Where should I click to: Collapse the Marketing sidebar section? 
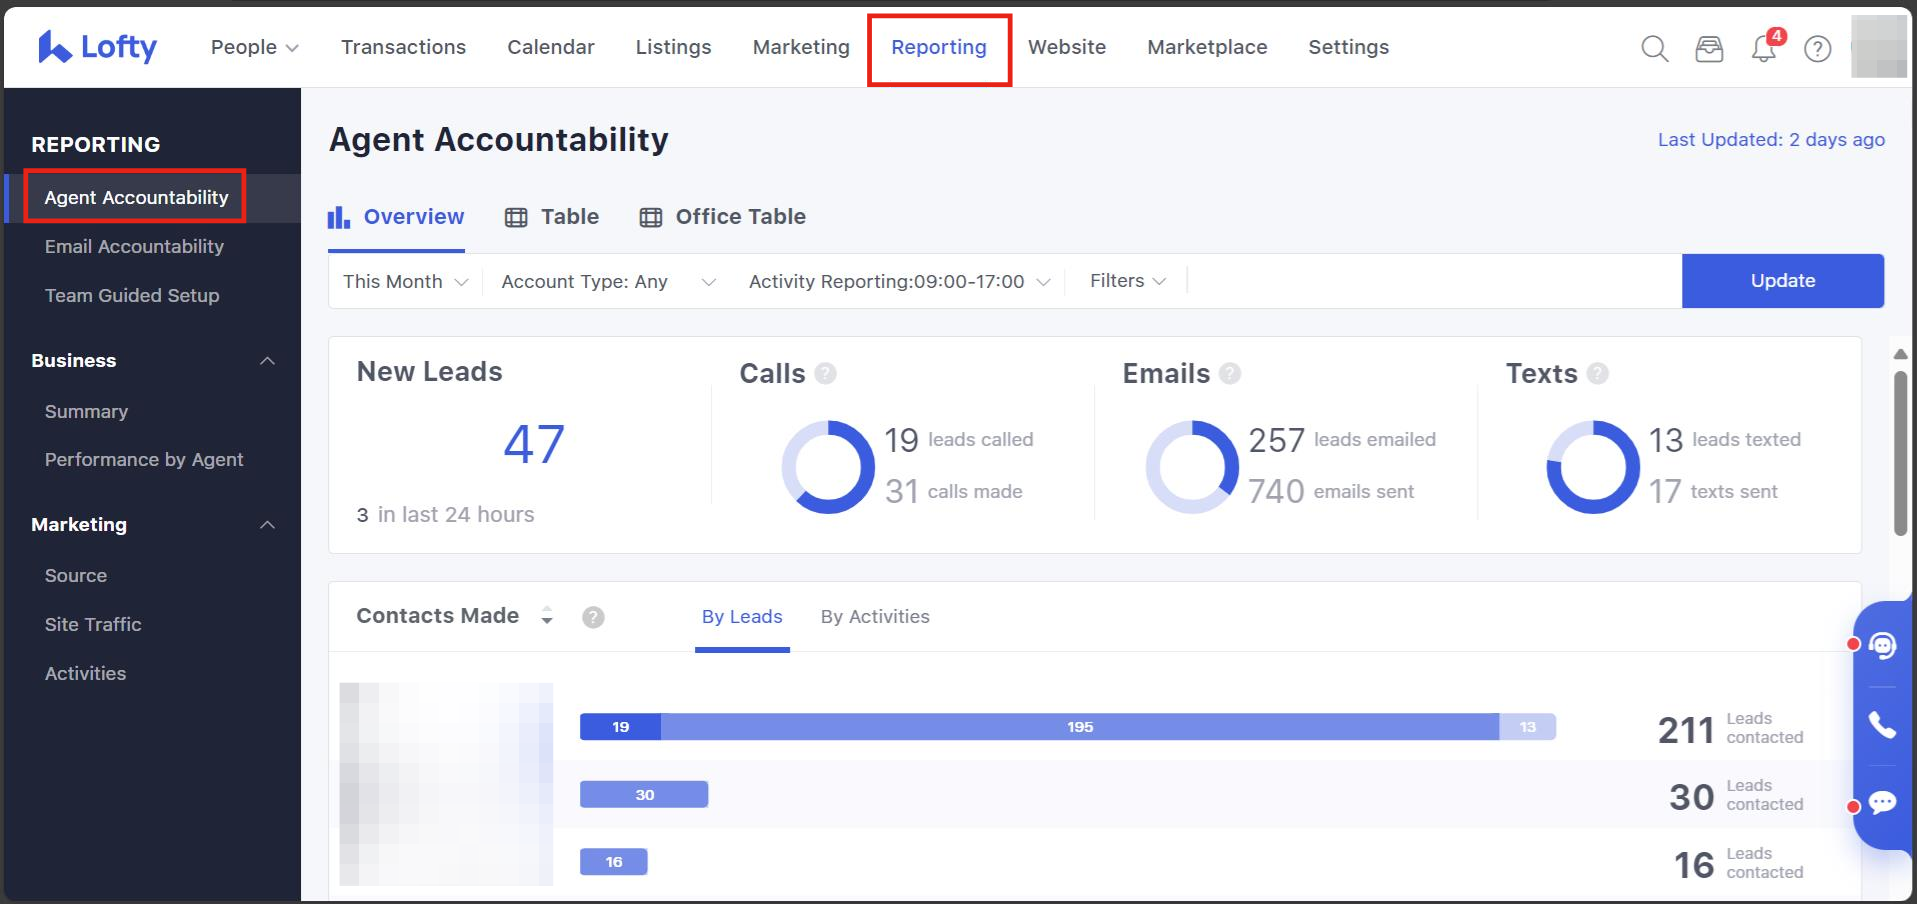coord(267,525)
